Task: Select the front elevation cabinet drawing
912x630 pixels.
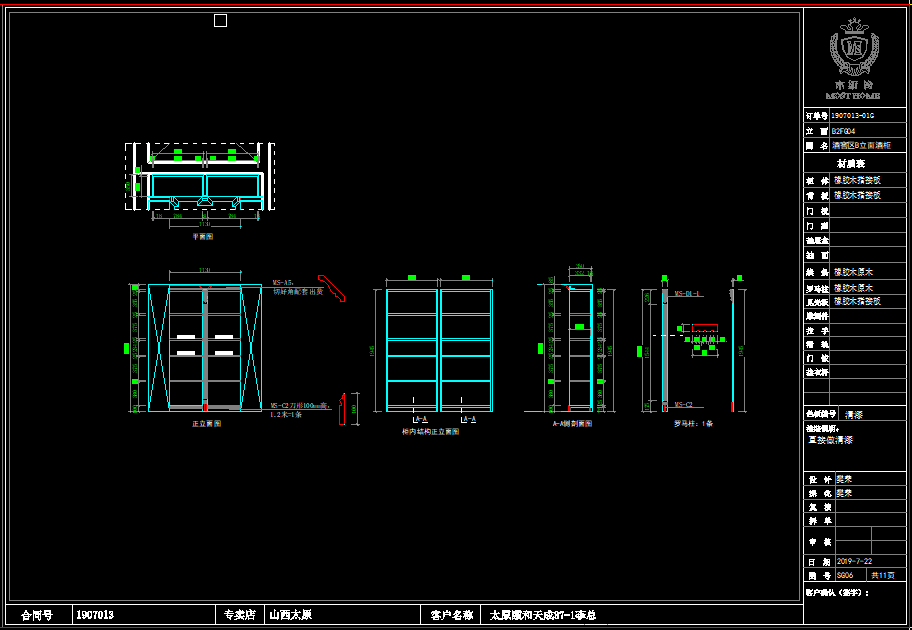Action: pos(205,348)
